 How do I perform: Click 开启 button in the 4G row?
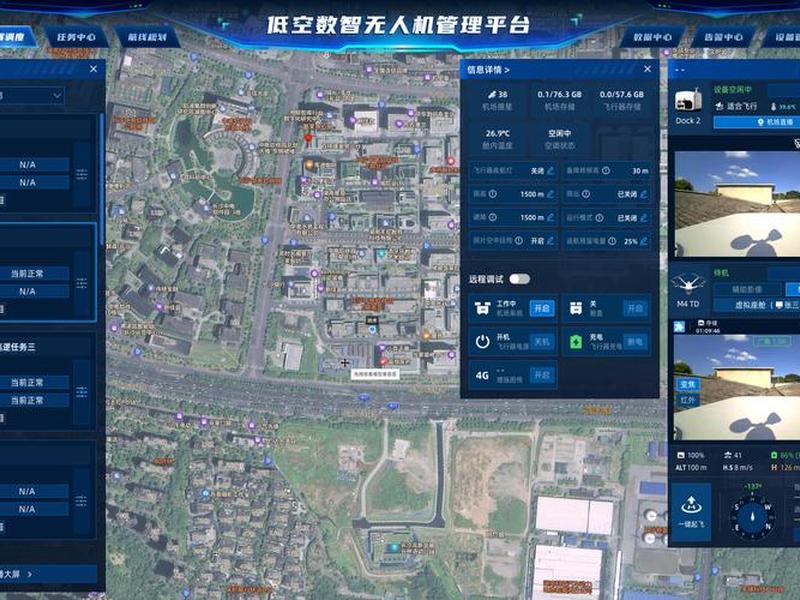pos(542,375)
